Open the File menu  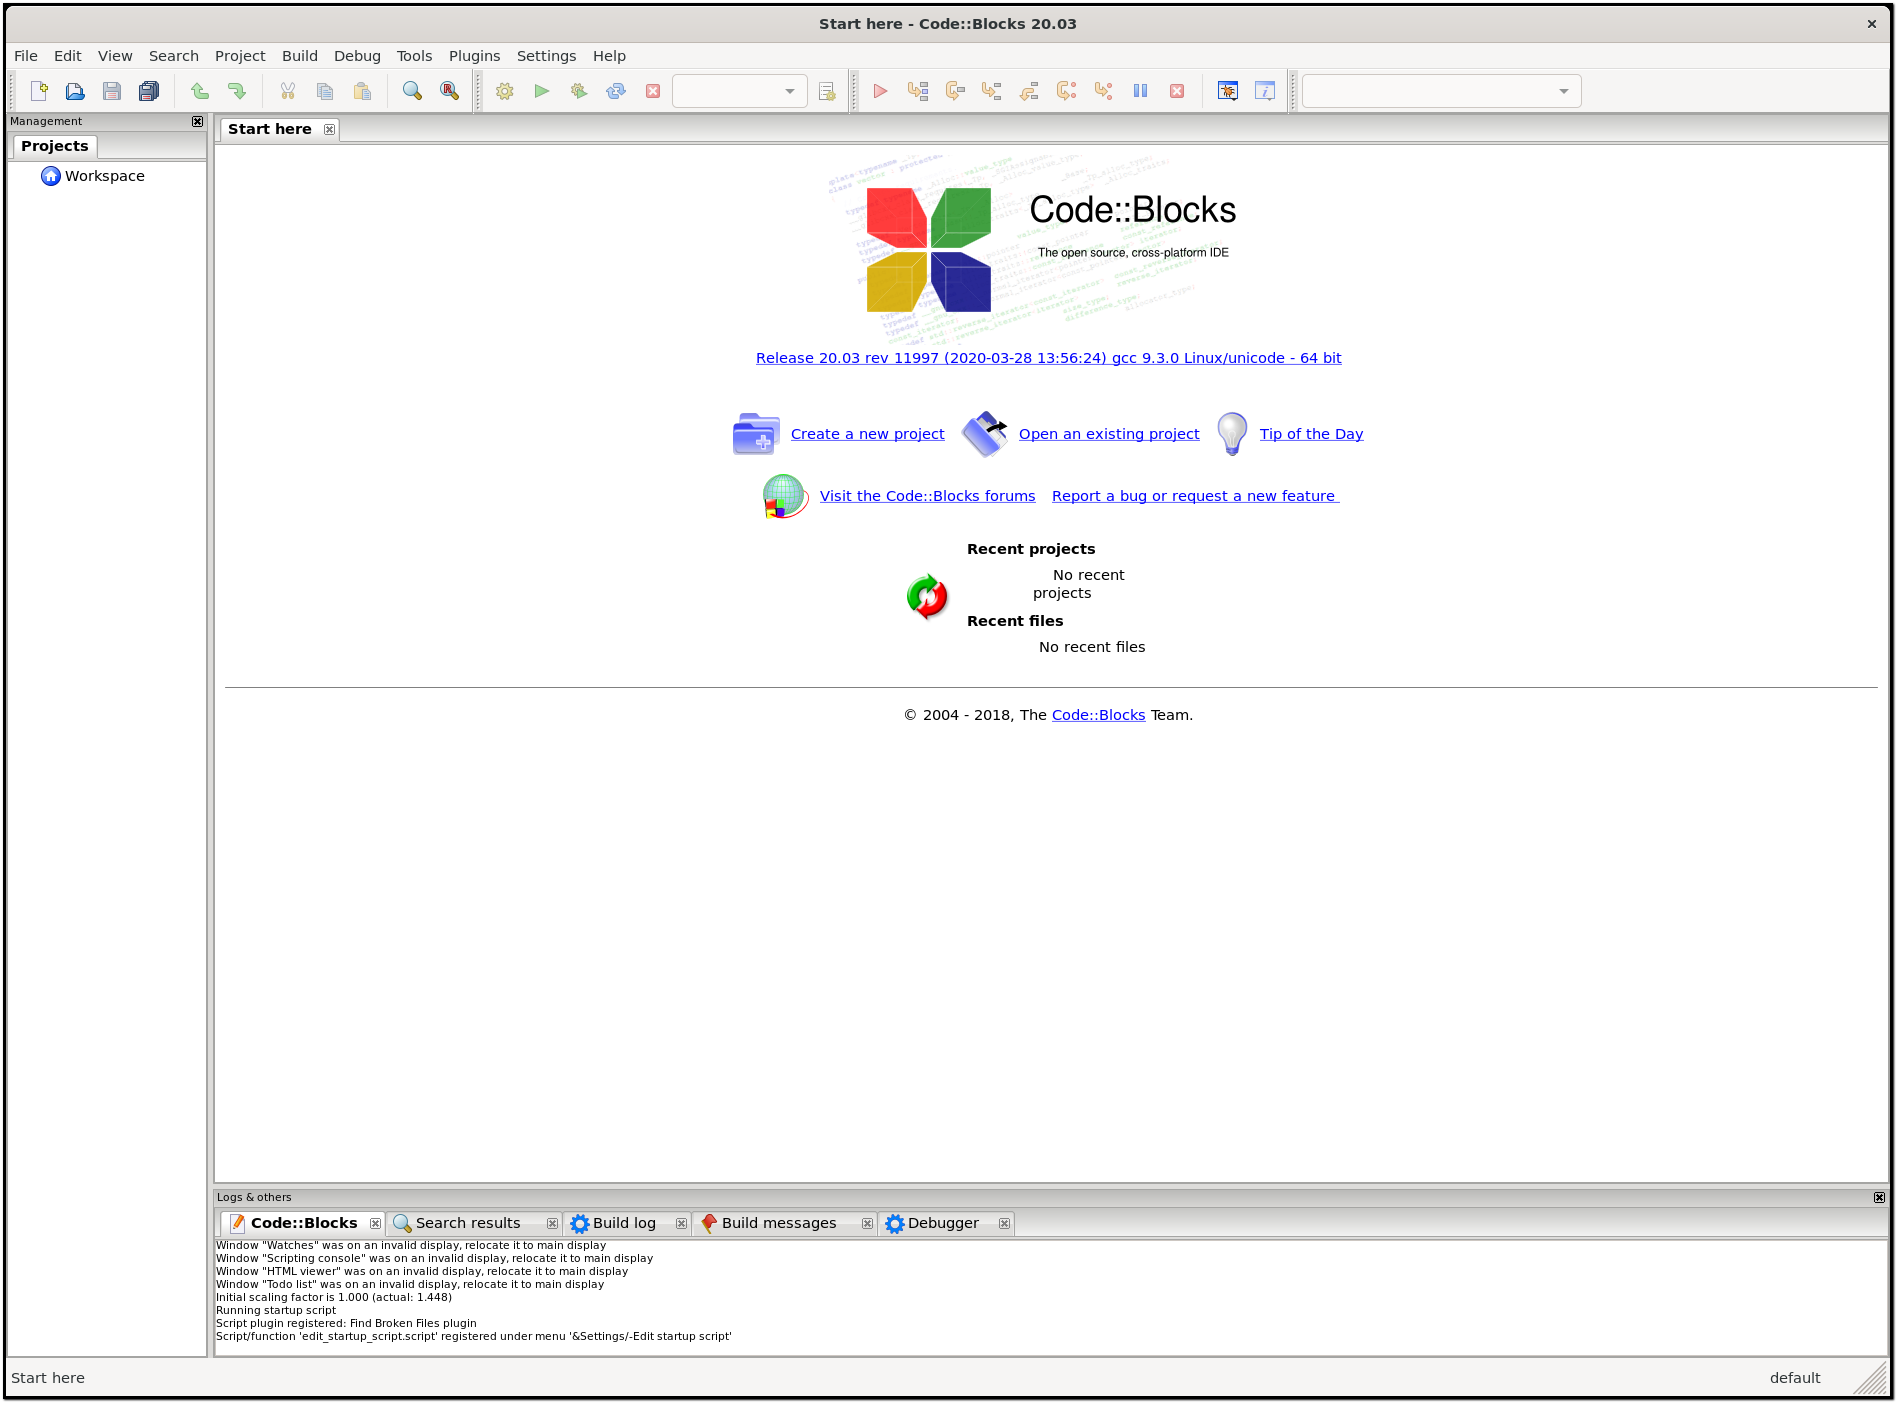click(26, 56)
